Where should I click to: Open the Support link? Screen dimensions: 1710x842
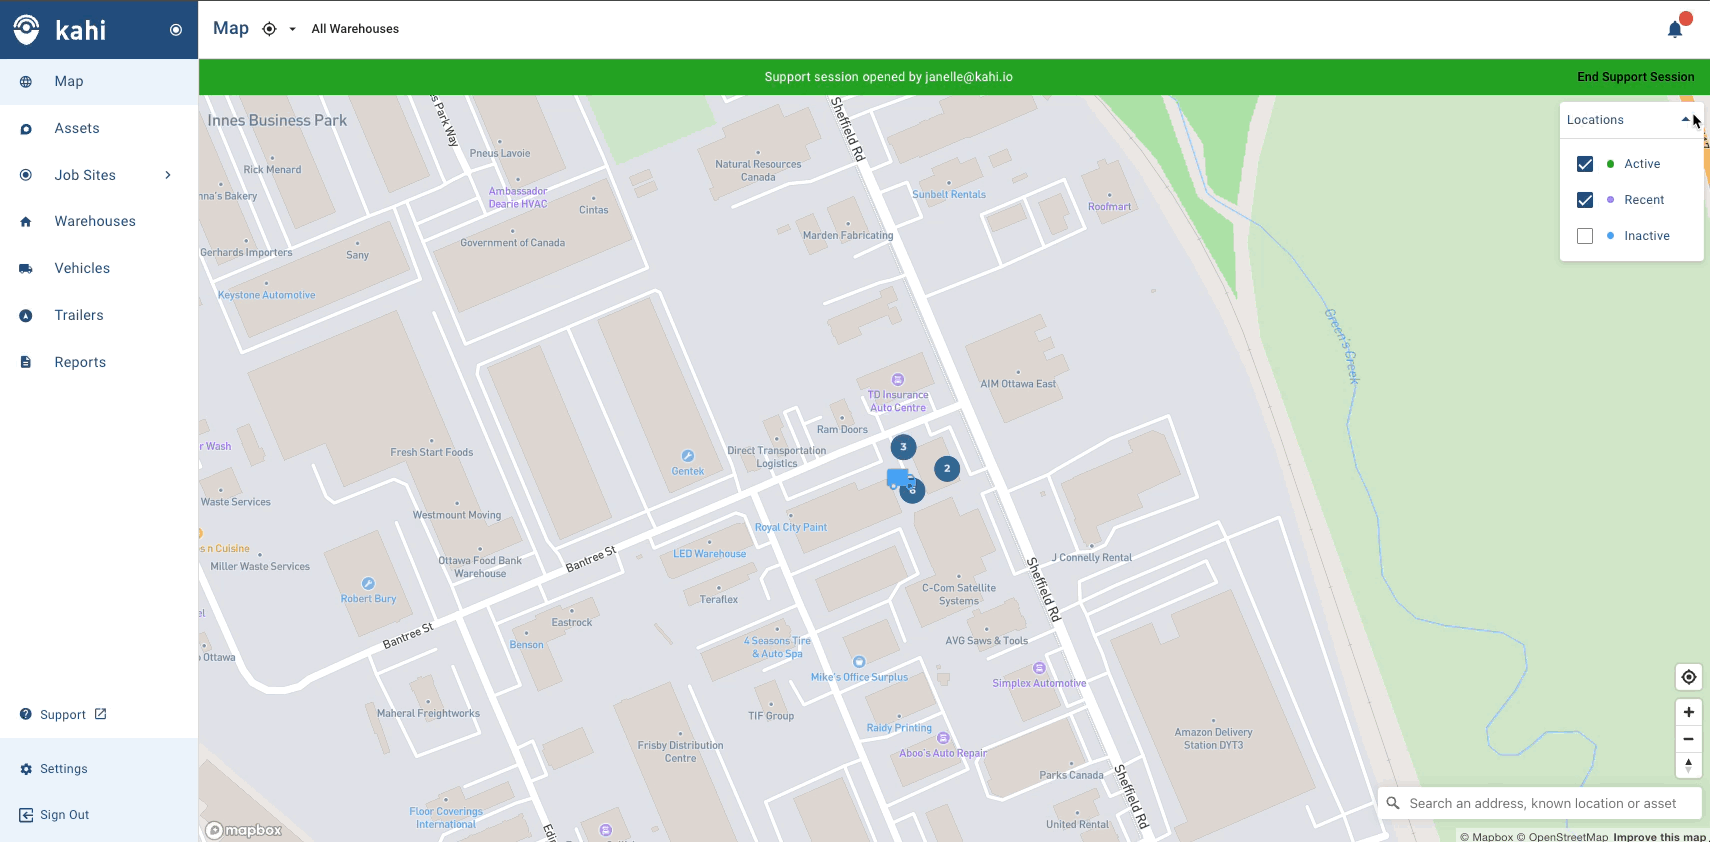(63, 715)
